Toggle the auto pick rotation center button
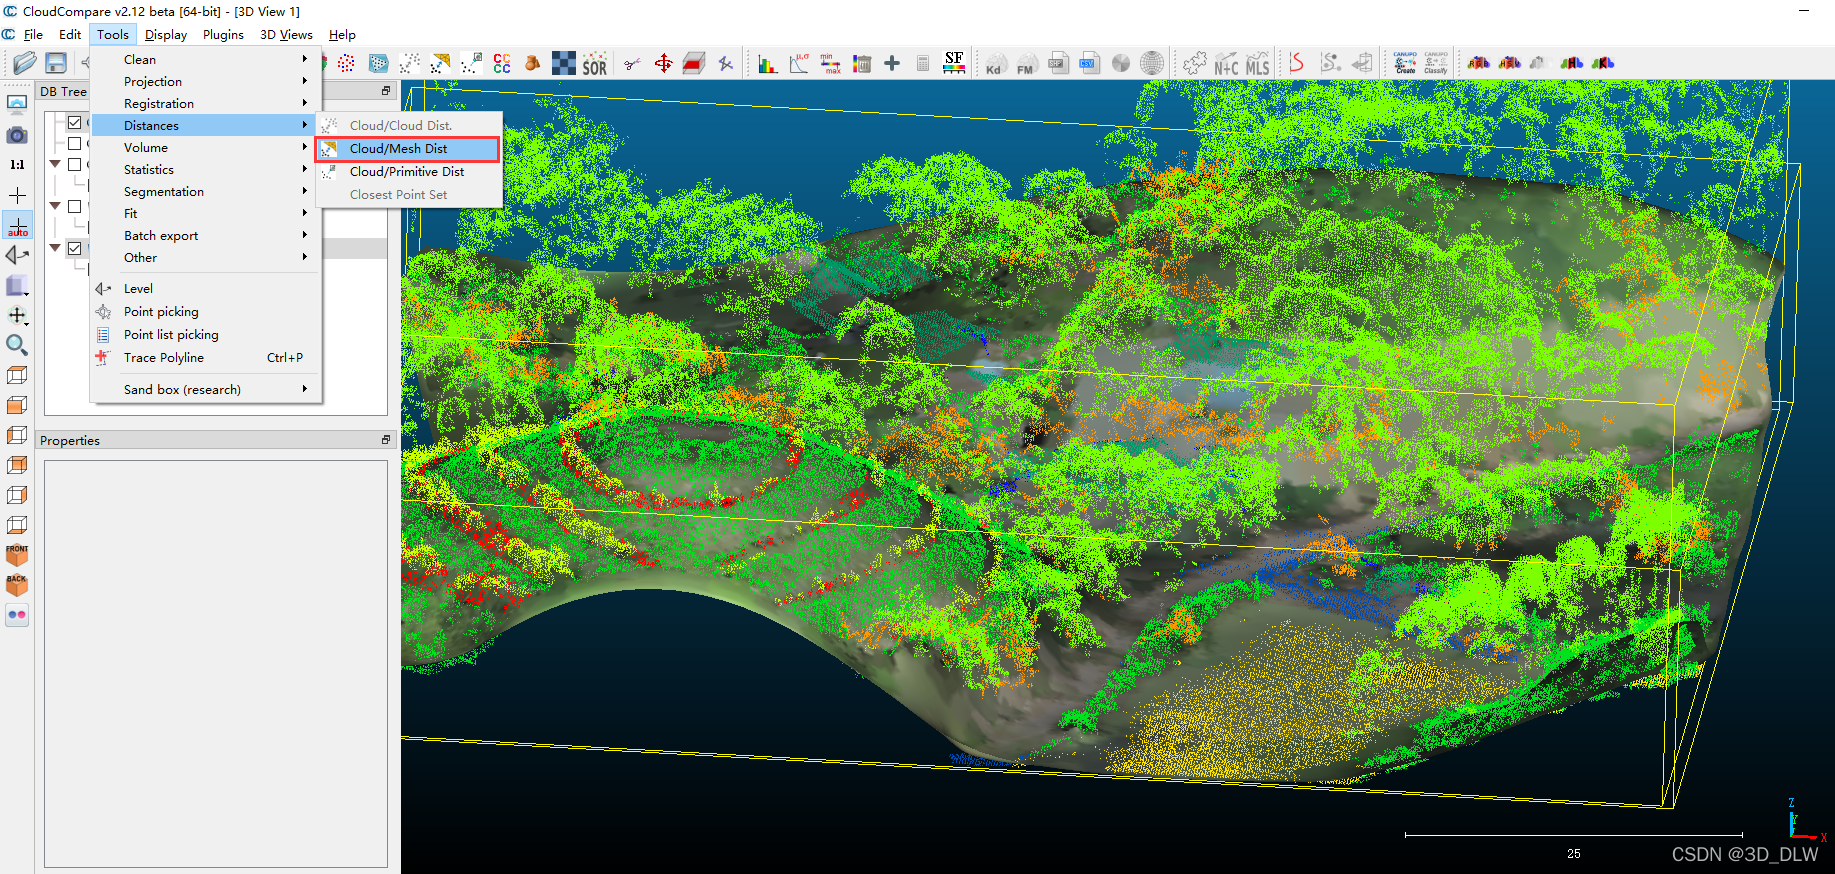Viewport: 1835px width, 874px height. (x=17, y=225)
